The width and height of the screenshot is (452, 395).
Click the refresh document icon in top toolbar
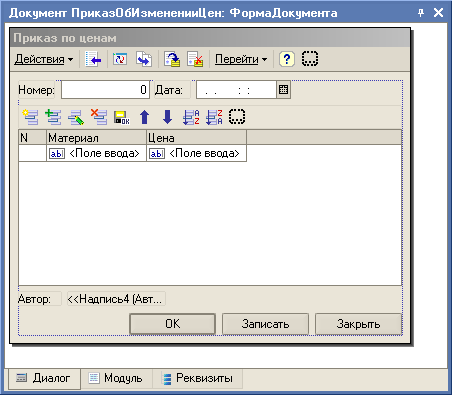(120, 59)
